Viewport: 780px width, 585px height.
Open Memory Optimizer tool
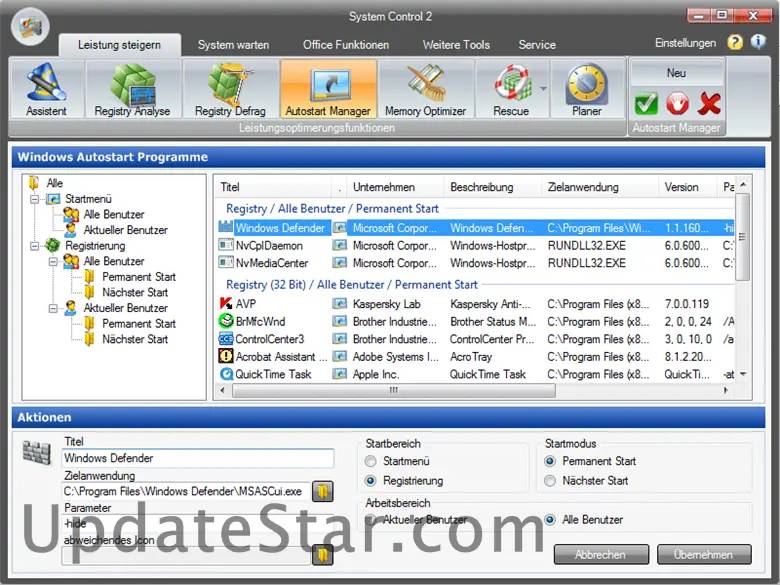[x=426, y=90]
